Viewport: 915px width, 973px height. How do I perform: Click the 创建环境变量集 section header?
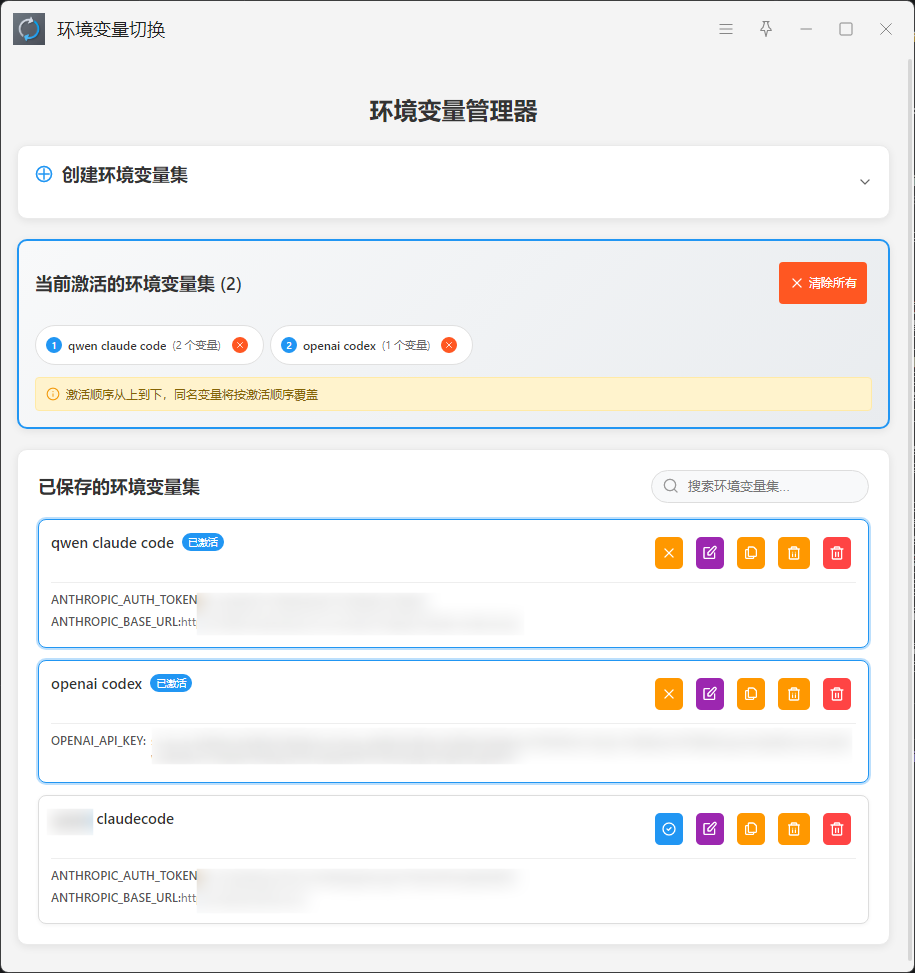tap(125, 175)
